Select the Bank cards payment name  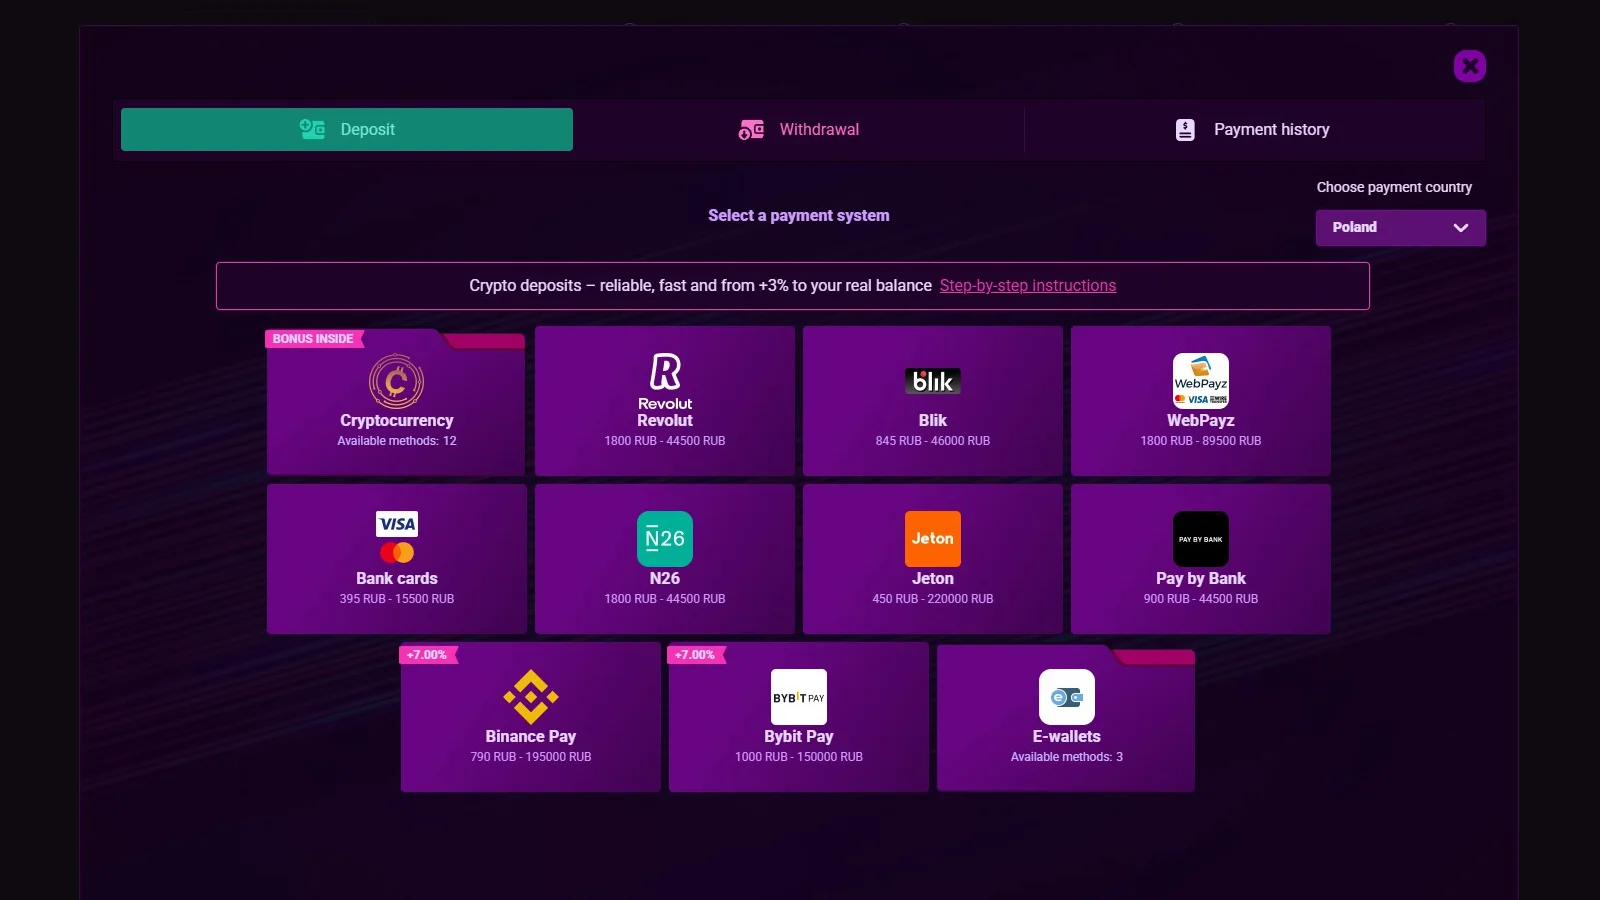397,579
